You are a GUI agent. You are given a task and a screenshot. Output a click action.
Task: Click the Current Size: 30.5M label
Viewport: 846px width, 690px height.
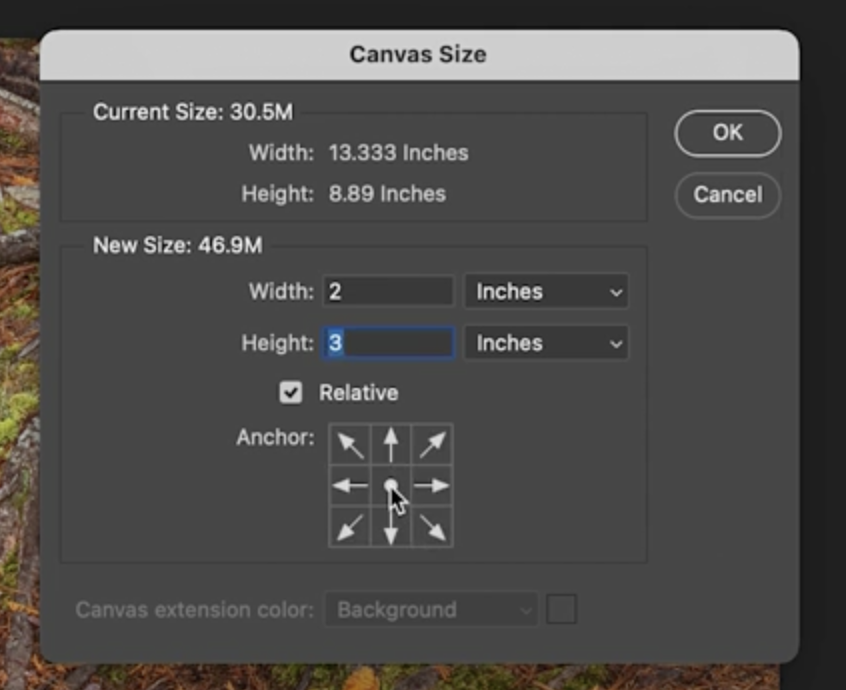click(x=193, y=112)
